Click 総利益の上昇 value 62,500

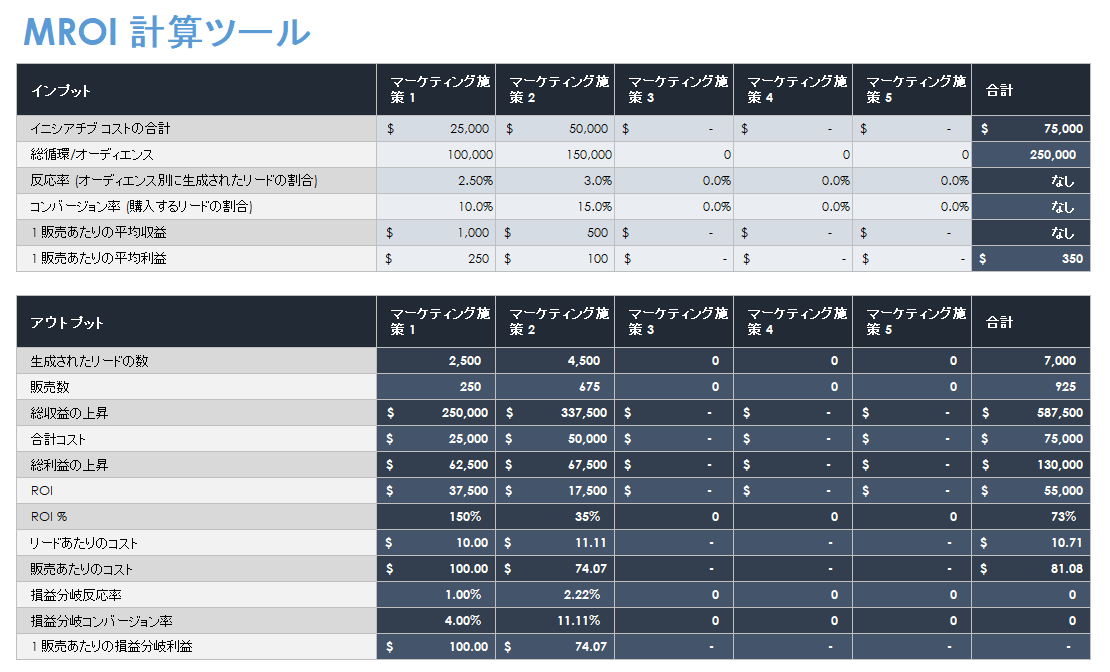436,465
